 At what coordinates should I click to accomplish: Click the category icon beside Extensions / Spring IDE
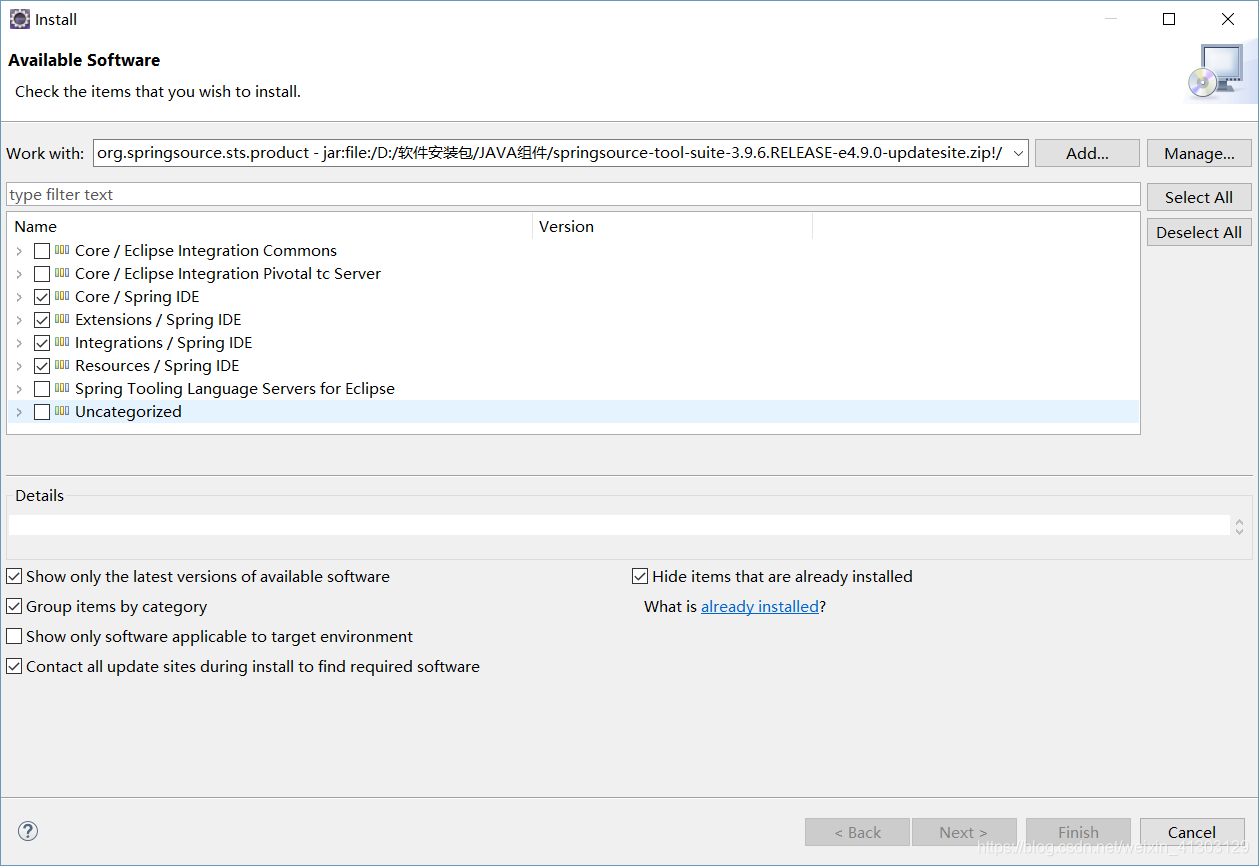(x=61, y=319)
